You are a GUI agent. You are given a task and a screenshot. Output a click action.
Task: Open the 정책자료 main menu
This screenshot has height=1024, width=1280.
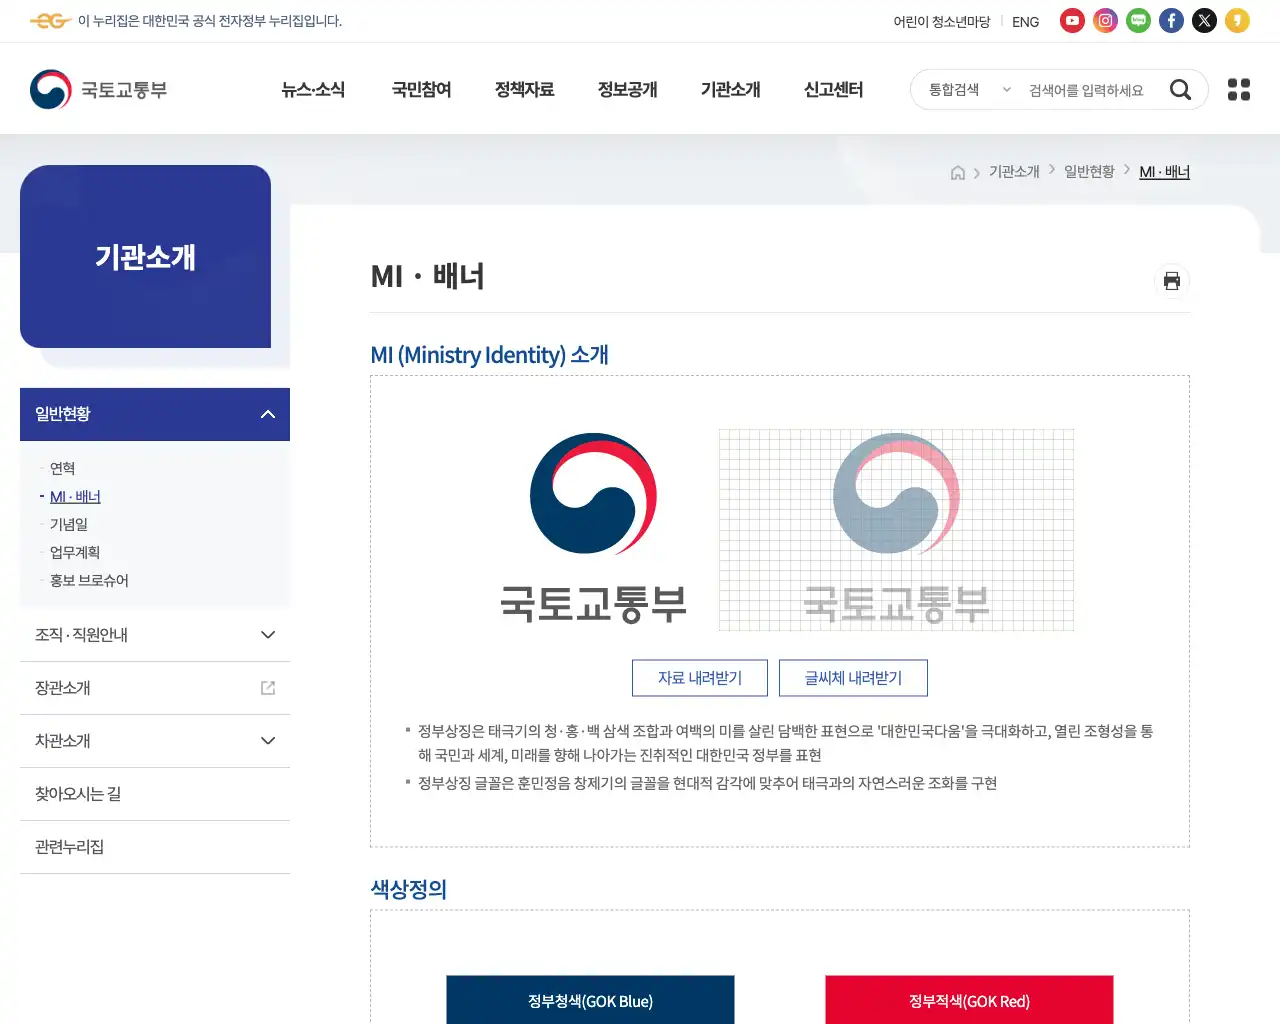[x=524, y=90]
